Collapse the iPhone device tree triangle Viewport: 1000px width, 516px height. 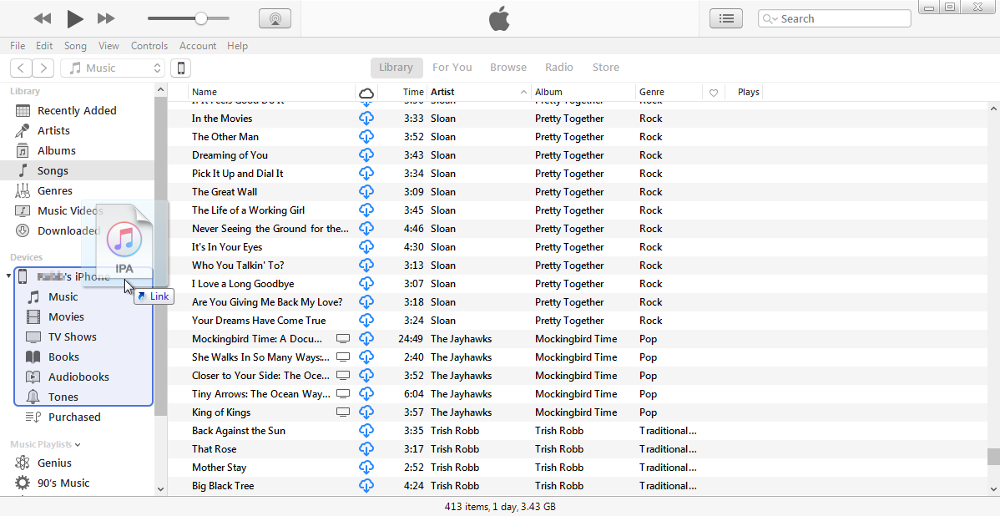tap(8, 276)
